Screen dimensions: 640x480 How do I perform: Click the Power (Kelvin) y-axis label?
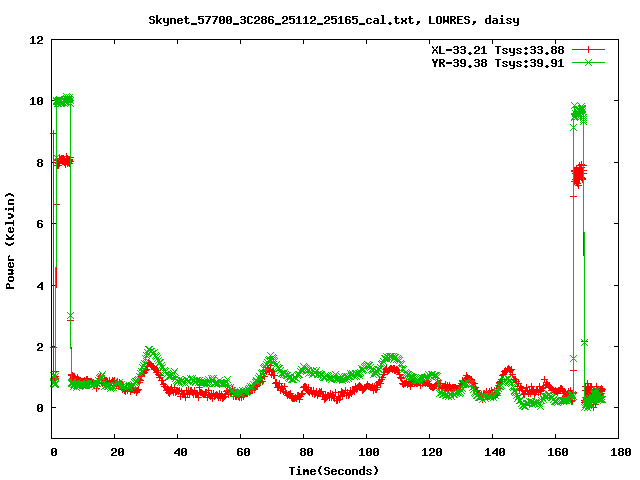(10, 241)
